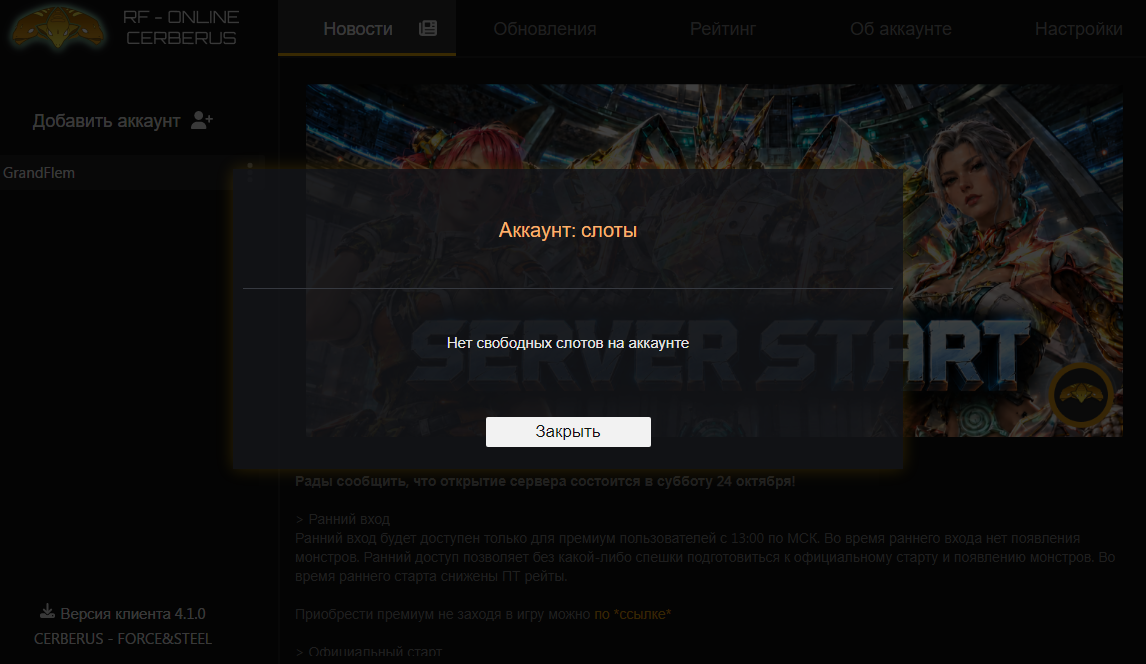Image resolution: width=1146 pixels, height=664 pixels.
Task: Click the Версия клиента 4.1.0 label
Action: click(133, 614)
